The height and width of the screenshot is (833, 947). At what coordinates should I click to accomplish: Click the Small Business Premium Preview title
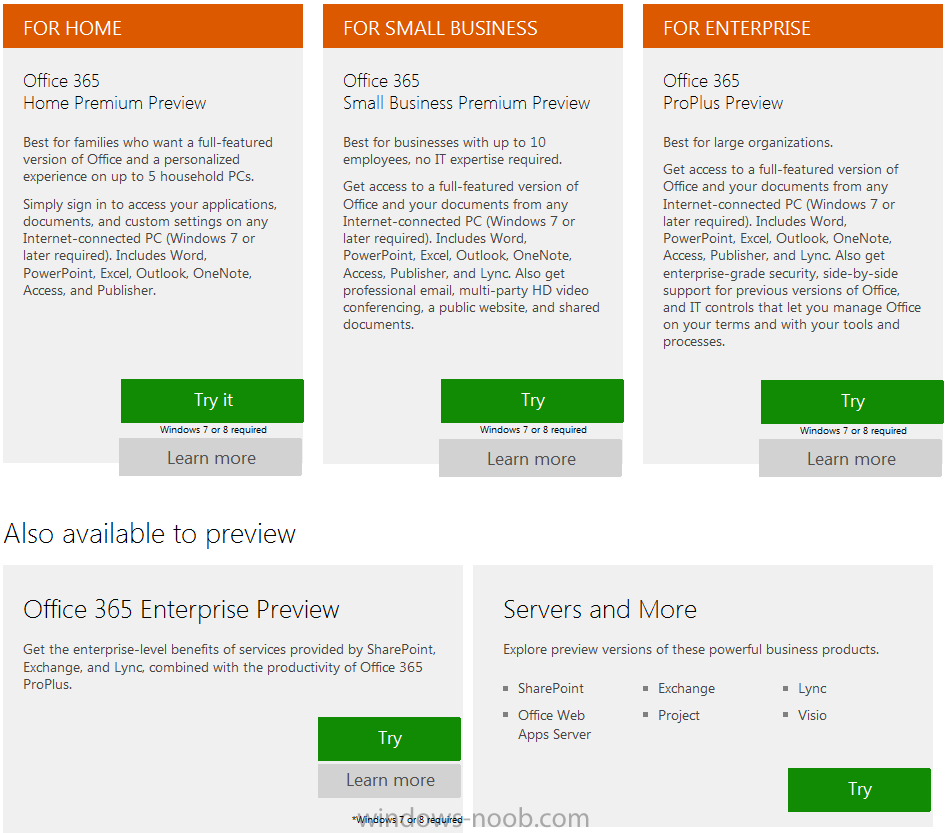tap(466, 92)
